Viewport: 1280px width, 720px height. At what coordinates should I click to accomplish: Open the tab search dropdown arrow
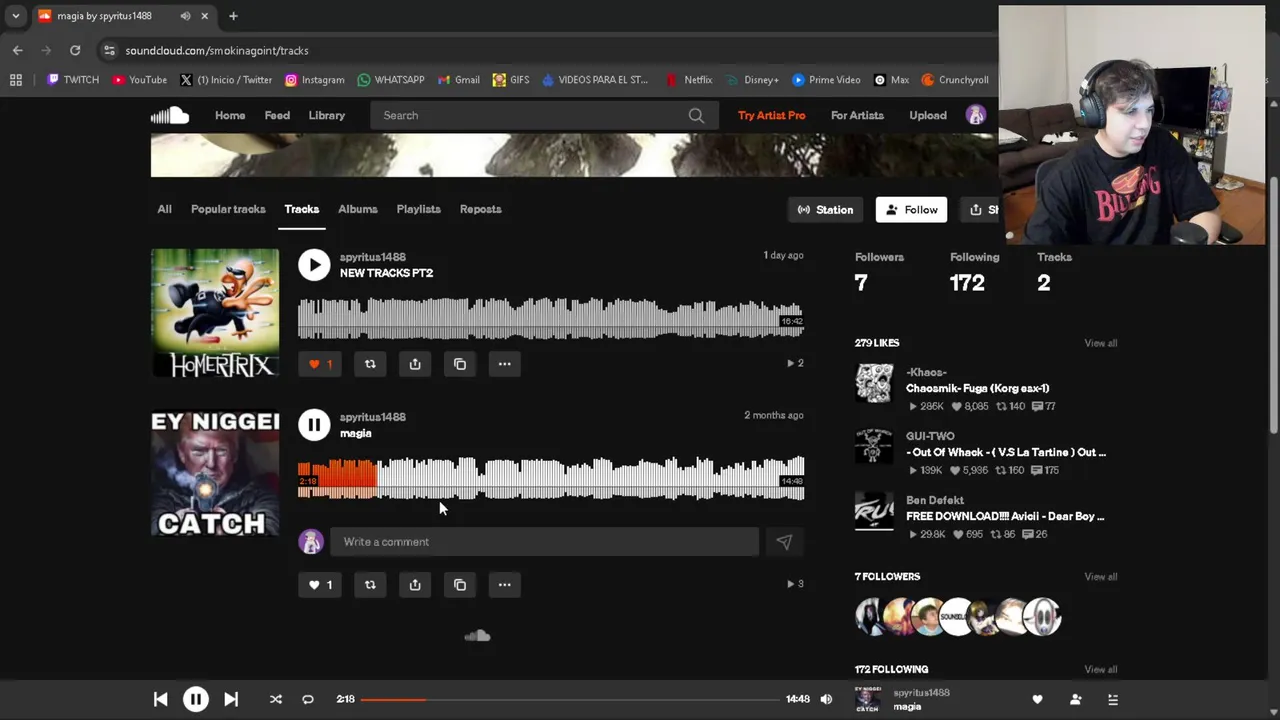coord(15,16)
